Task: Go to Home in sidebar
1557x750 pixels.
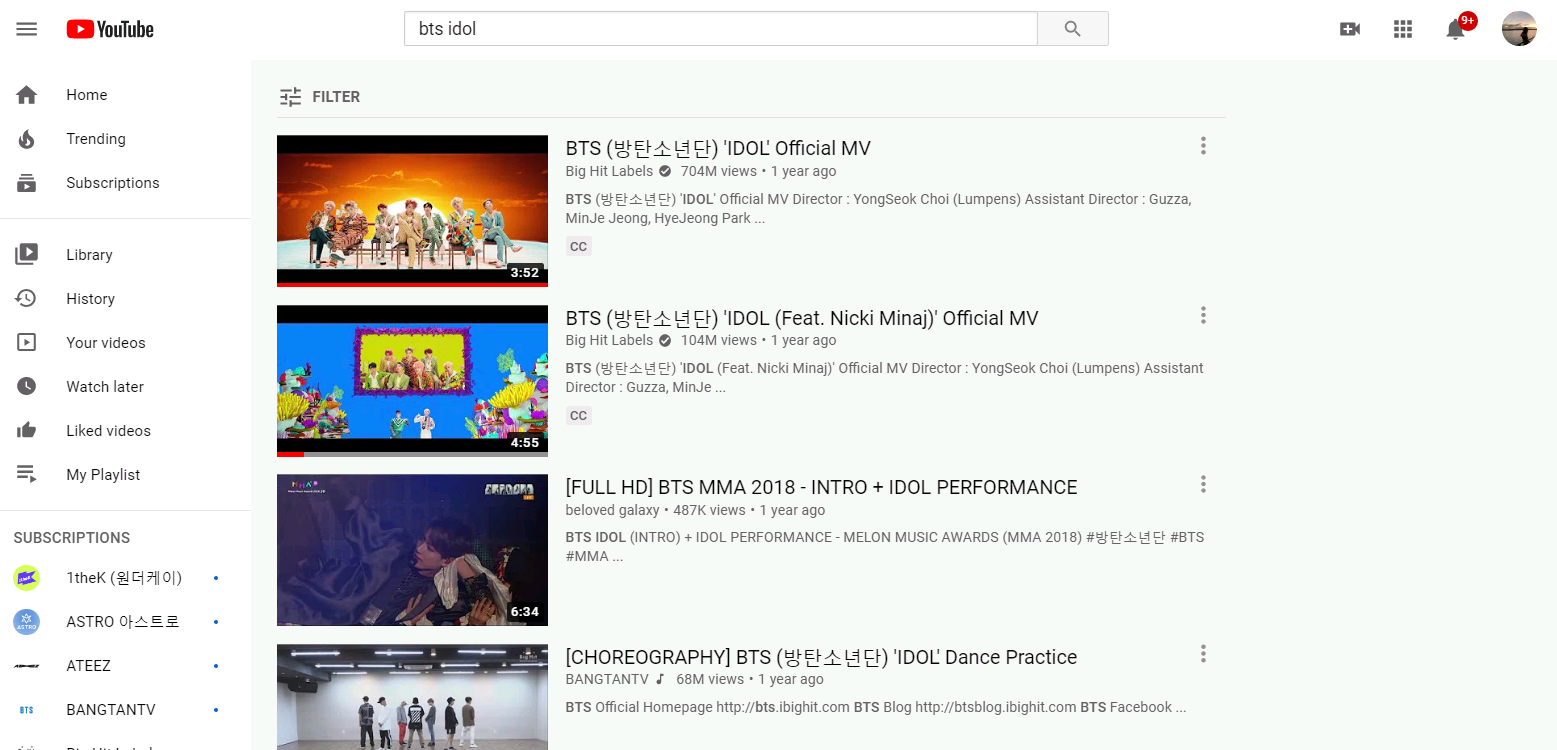Action: coord(125,95)
